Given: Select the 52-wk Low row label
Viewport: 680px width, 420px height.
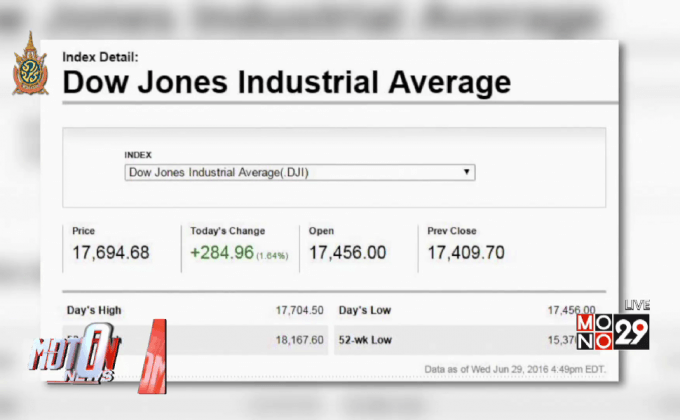Looking at the screenshot, I should coord(365,340).
